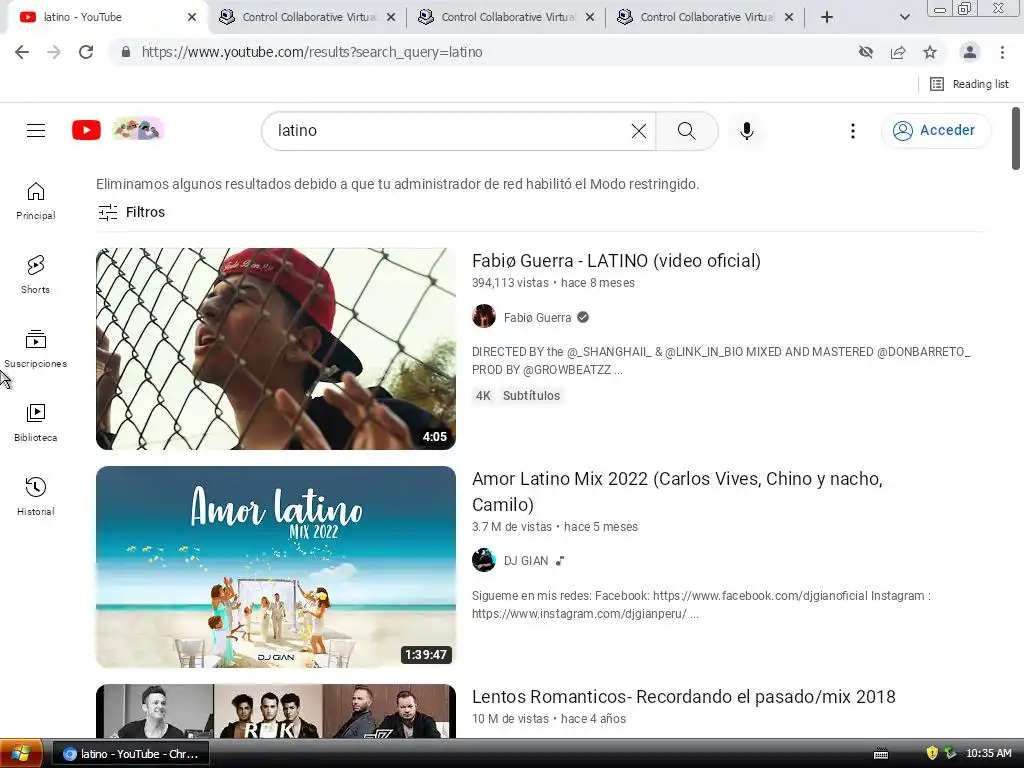Click Fabiø Guerra channel avatar
The height and width of the screenshot is (768, 1024).
pyautogui.click(x=484, y=317)
